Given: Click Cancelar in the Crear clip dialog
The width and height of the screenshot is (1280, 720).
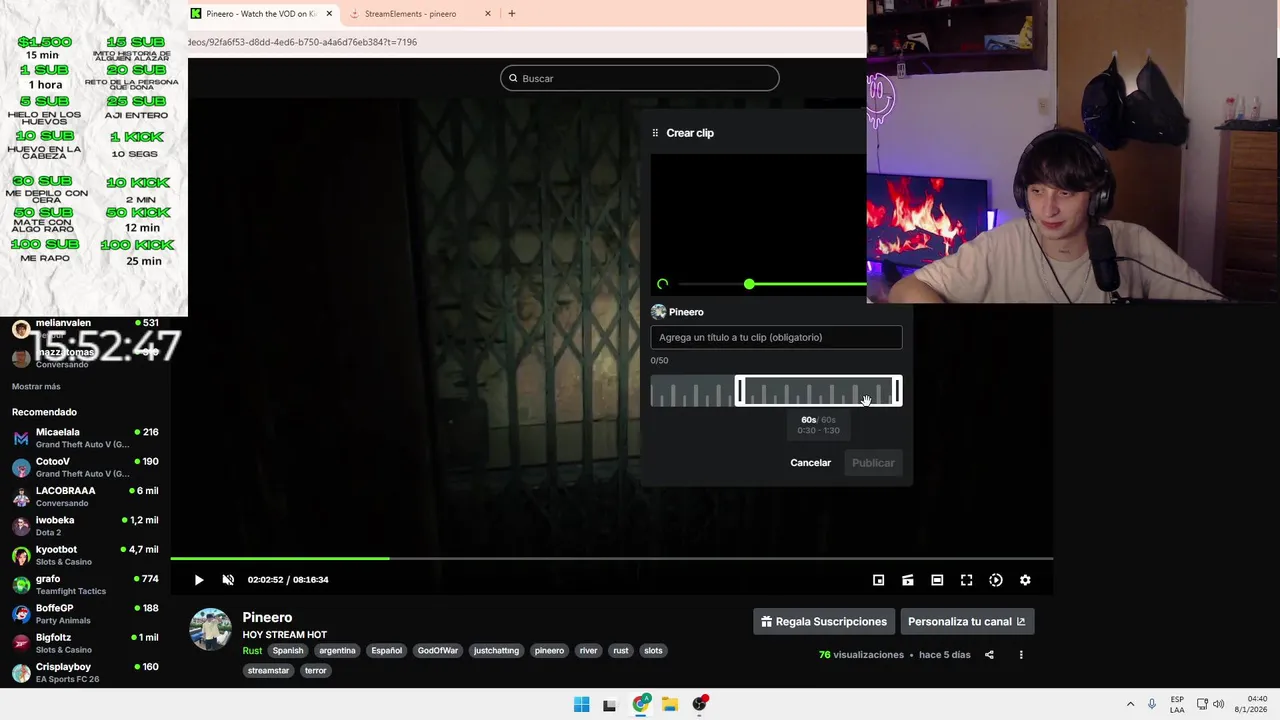Looking at the screenshot, I should click(x=810, y=463).
